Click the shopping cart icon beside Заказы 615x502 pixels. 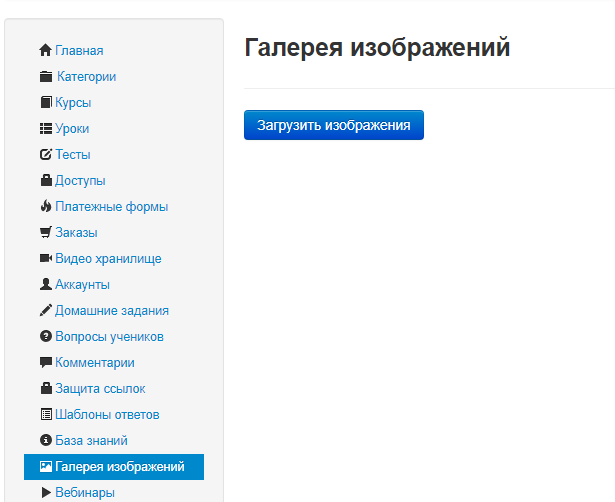46,232
